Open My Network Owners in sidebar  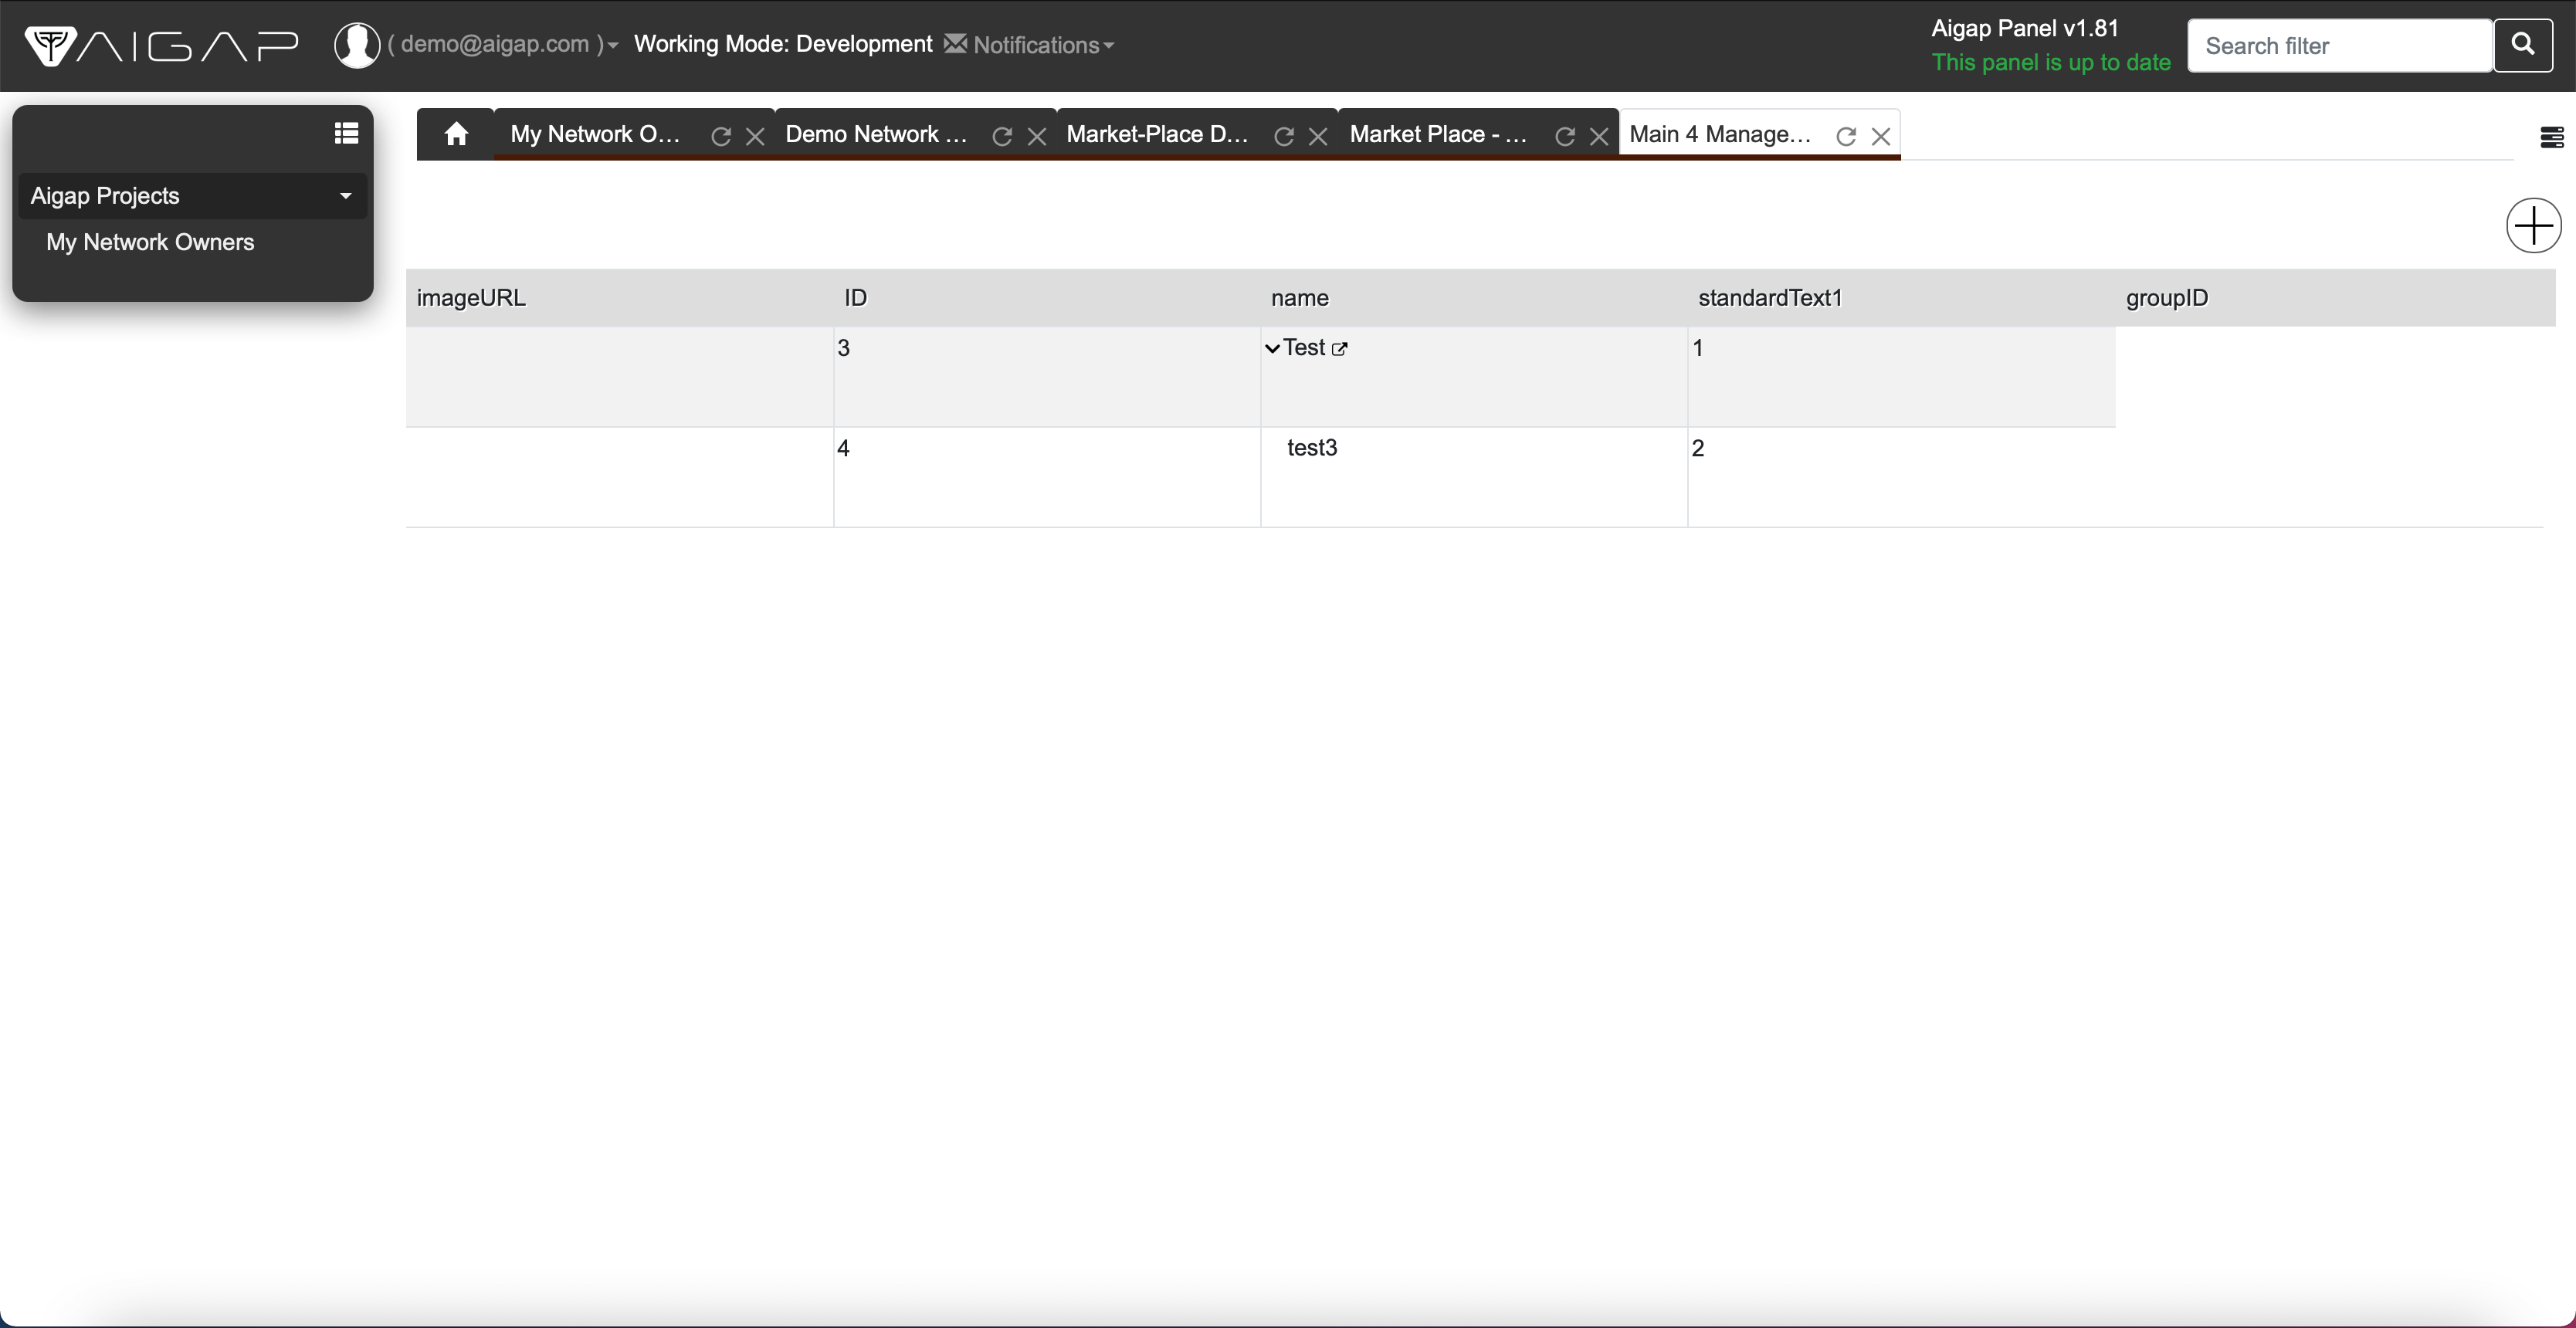point(150,242)
